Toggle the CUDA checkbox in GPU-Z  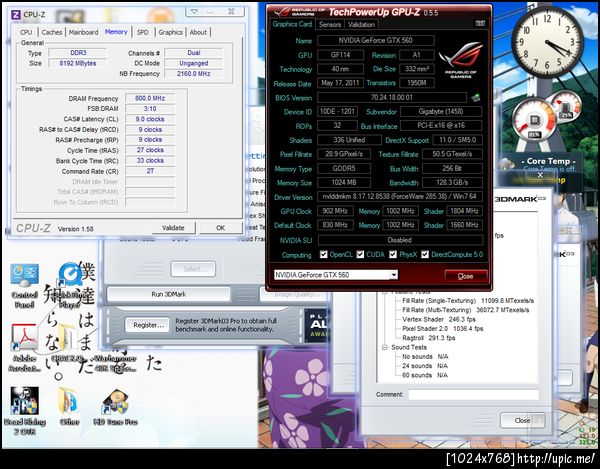coord(360,254)
